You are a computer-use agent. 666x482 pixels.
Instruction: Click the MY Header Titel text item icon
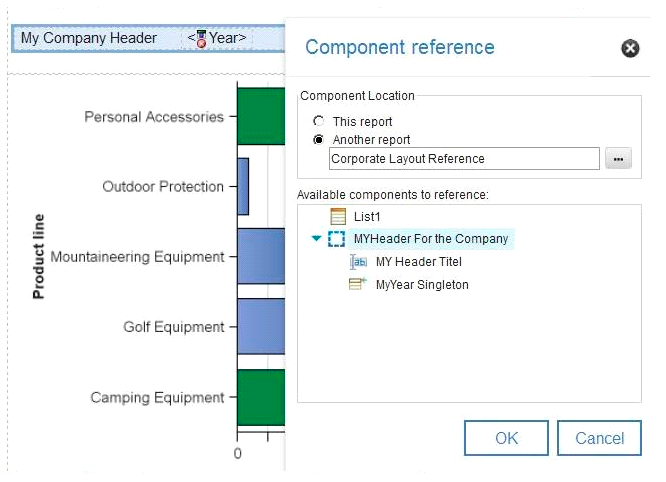(x=359, y=262)
